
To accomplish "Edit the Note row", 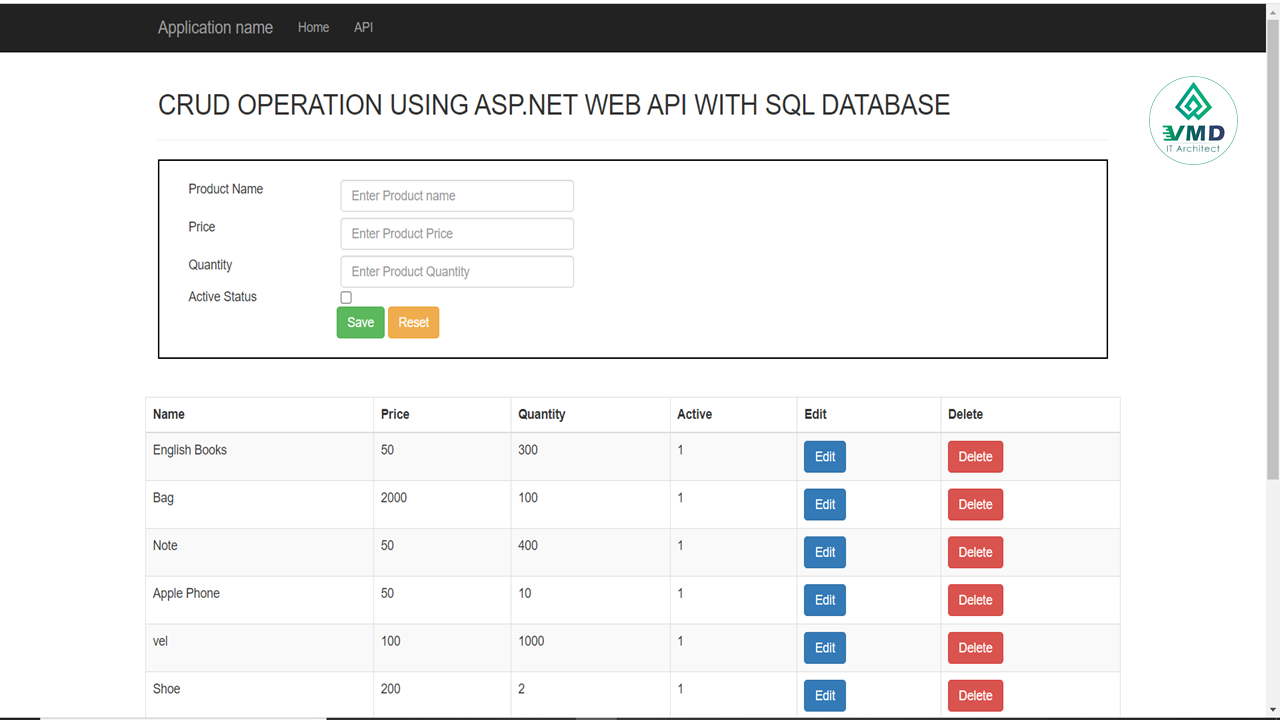I will pyautogui.click(x=825, y=552).
